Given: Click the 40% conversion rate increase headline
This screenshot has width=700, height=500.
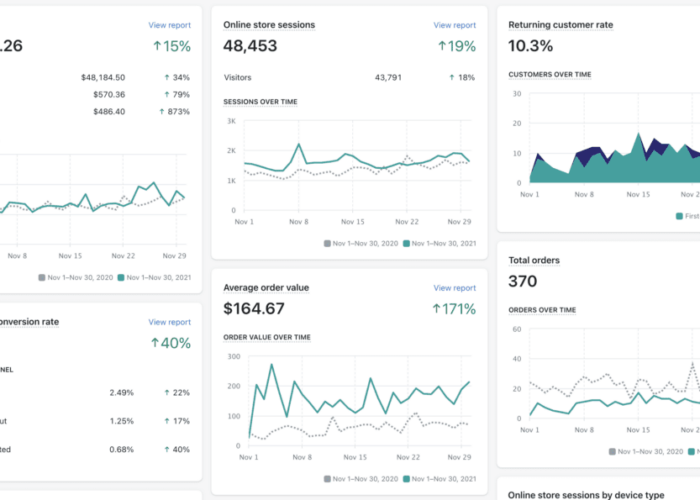Looking at the screenshot, I should pos(171,343).
